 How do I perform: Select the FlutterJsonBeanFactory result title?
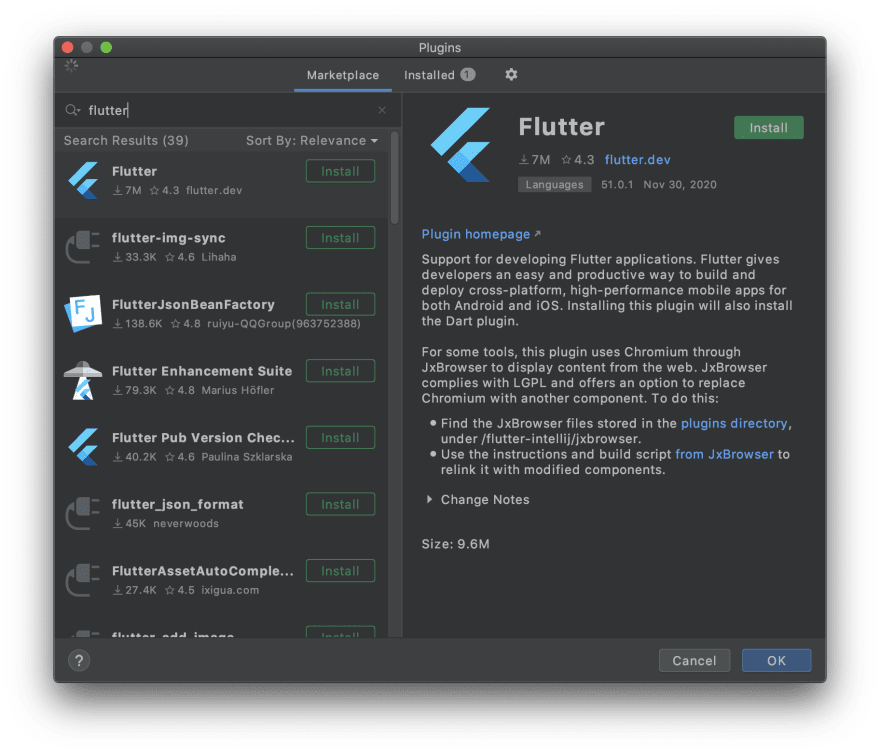193,304
